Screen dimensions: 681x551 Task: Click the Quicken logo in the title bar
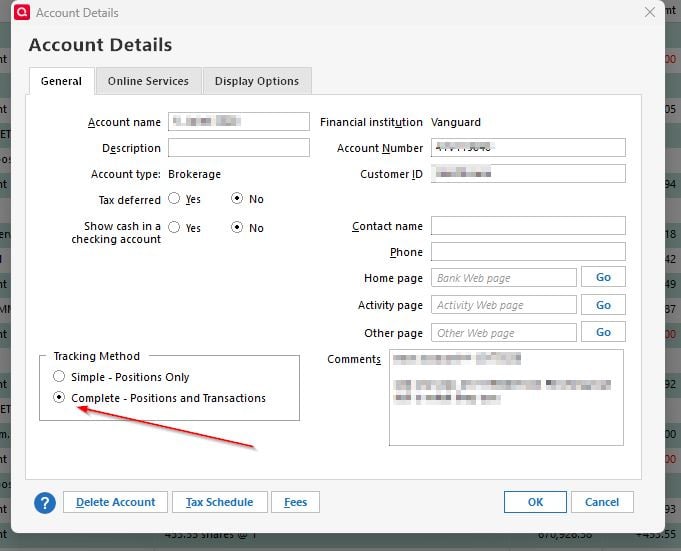(x=22, y=12)
